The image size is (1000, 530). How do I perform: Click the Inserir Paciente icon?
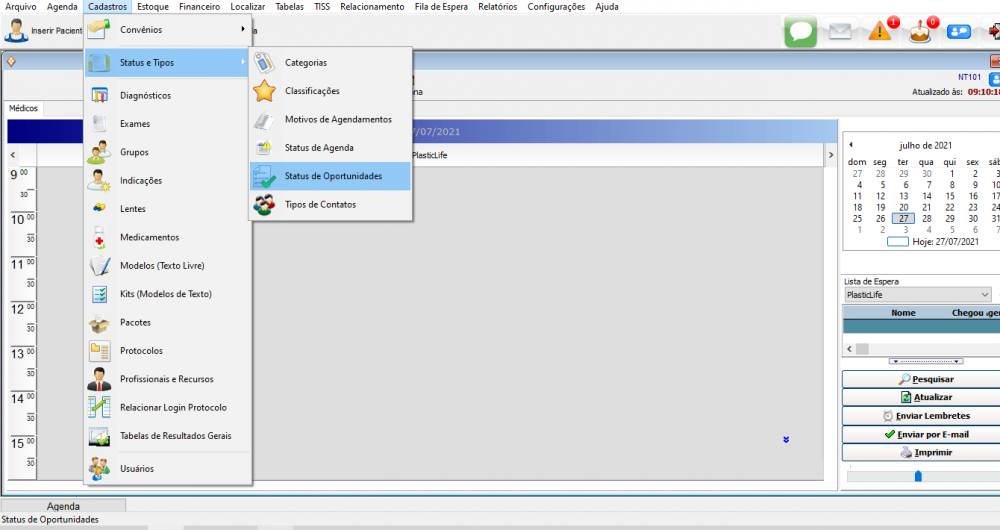(x=16, y=31)
